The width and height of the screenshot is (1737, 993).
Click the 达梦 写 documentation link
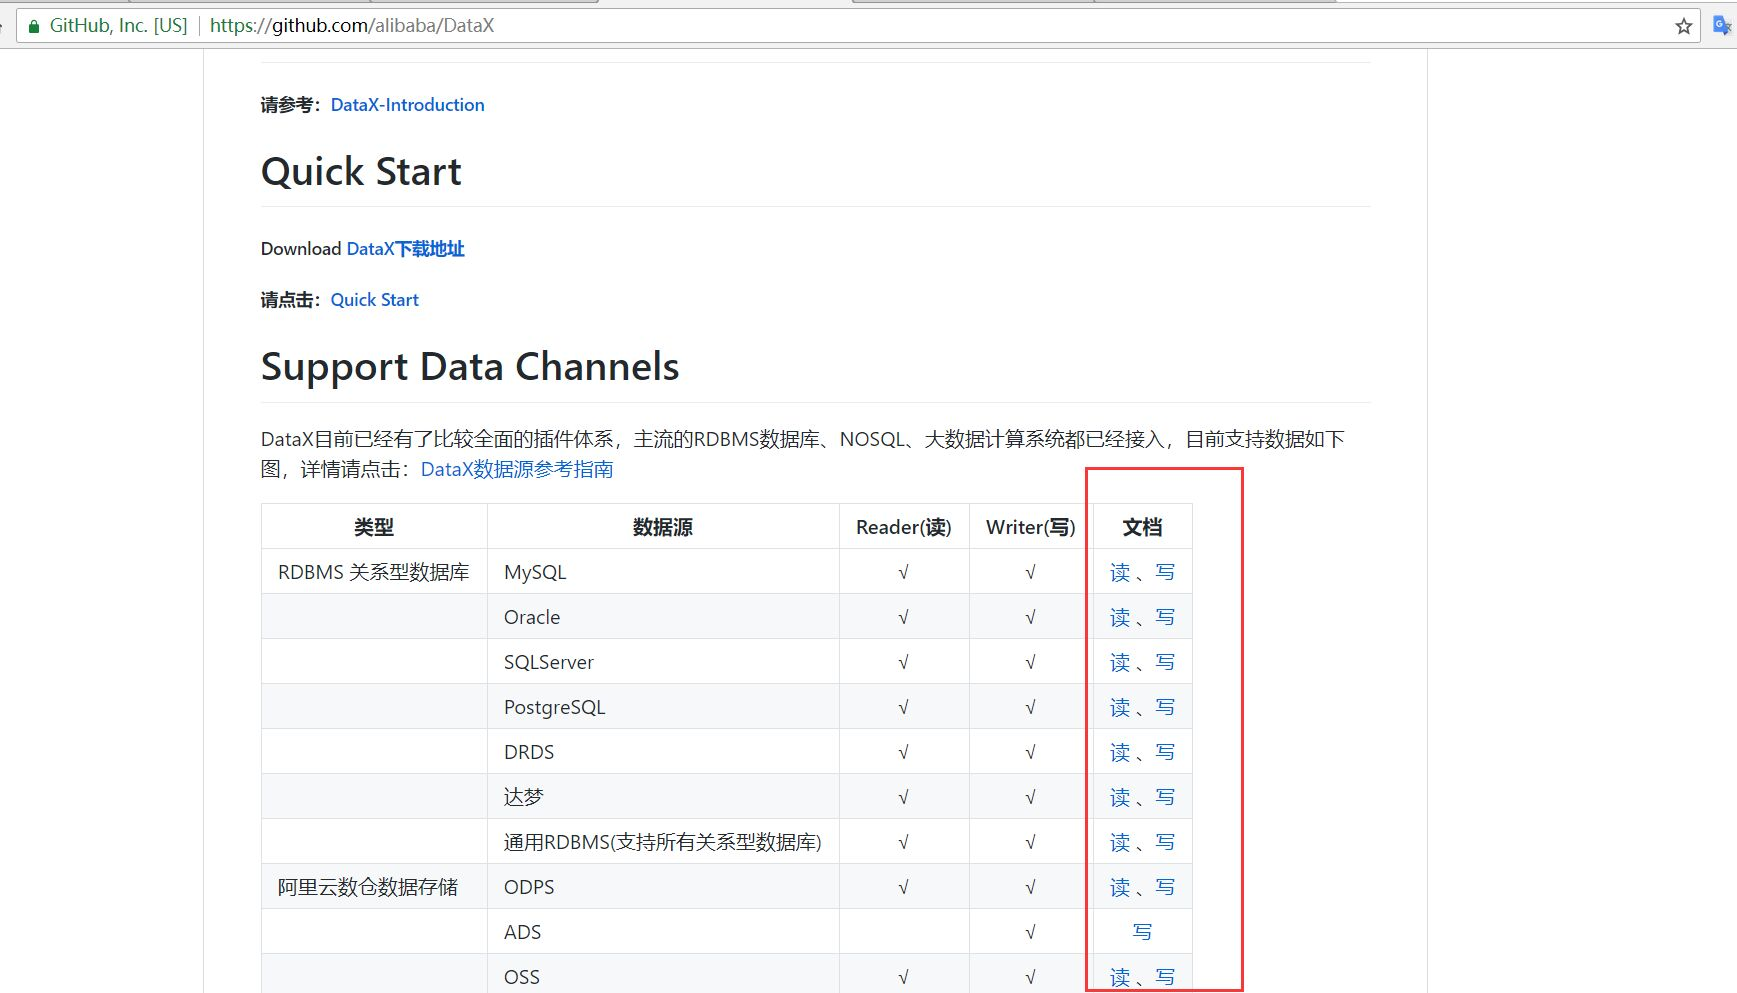click(1164, 797)
